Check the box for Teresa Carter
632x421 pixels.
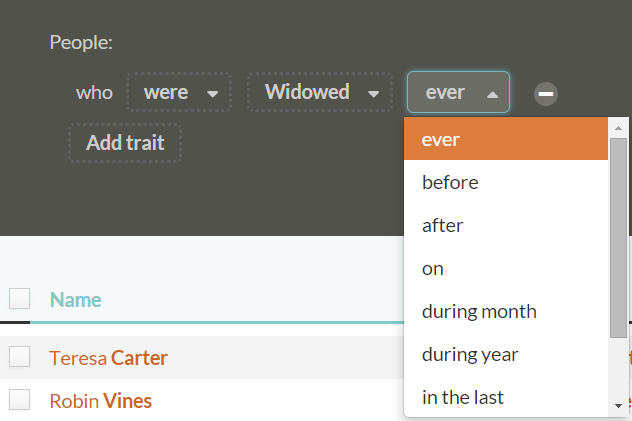[20, 357]
